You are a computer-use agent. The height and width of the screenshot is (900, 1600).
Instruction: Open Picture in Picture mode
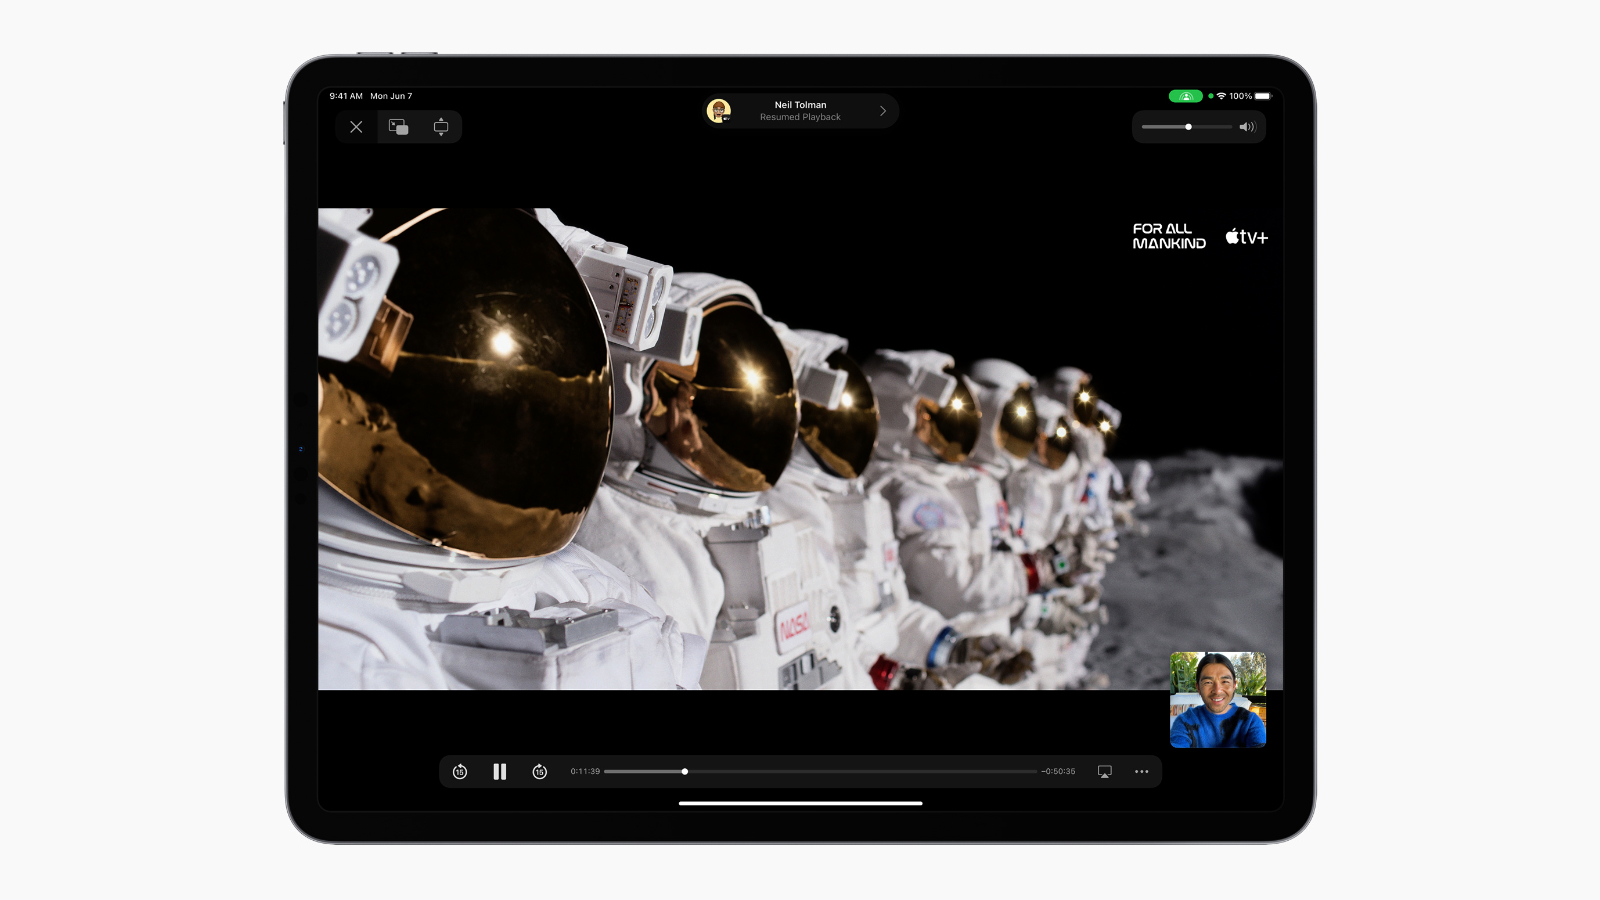tap(399, 127)
